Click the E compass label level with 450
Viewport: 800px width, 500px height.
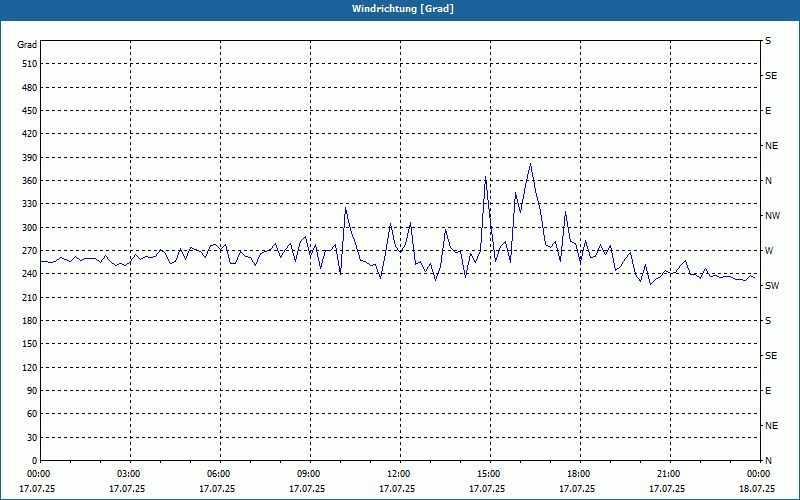[768, 111]
